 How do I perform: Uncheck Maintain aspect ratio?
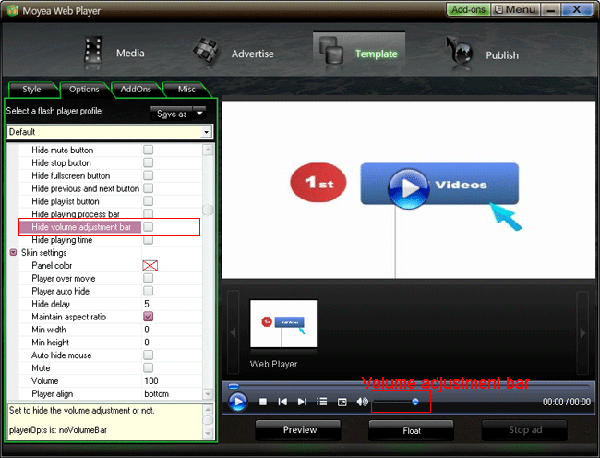[x=148, y=316]
